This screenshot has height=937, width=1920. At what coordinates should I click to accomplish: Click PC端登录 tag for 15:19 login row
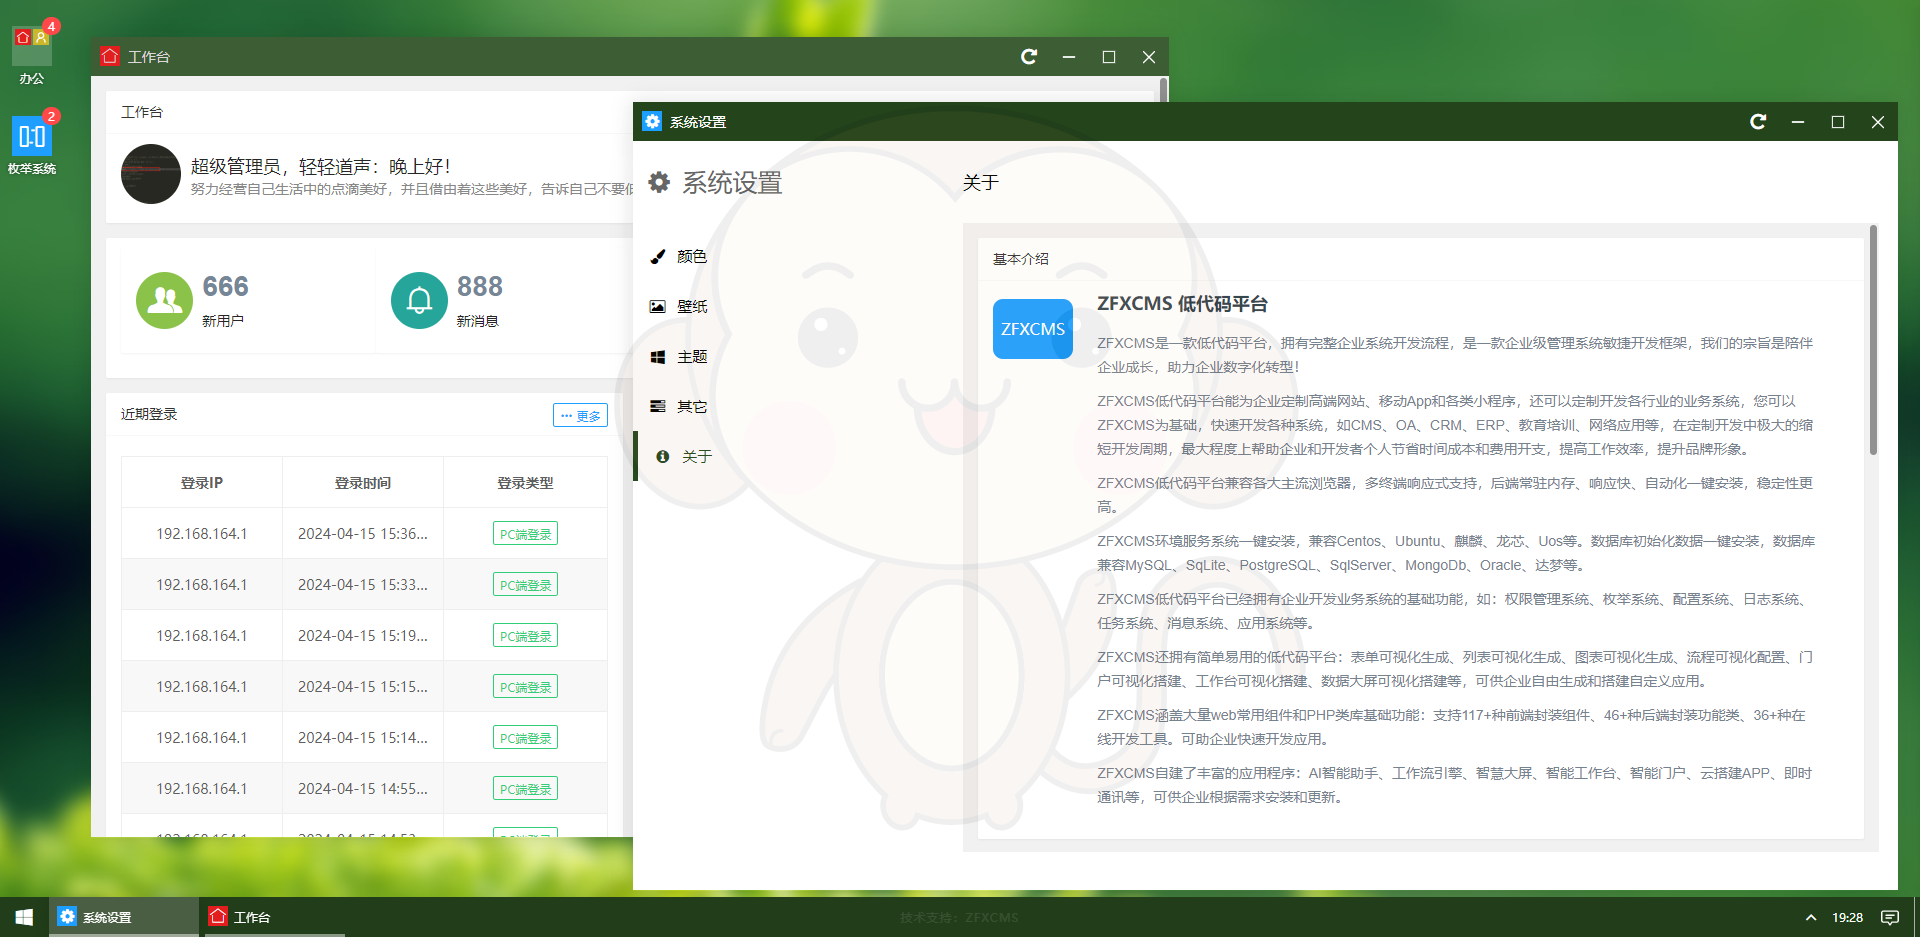pos(525,636)
